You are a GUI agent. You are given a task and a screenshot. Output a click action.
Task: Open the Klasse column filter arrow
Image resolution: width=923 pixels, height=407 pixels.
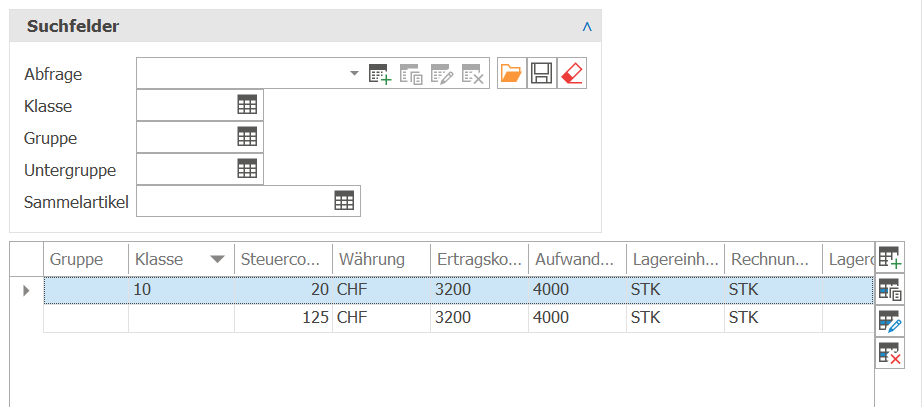218,259
